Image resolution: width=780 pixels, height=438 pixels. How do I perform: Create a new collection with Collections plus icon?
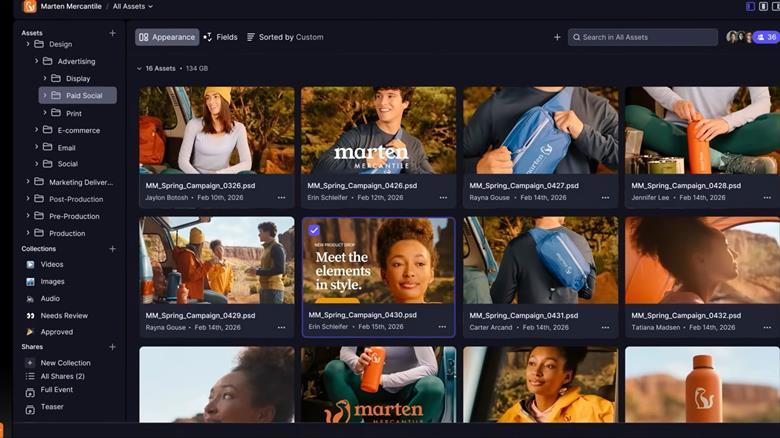pyautogui.click(x=112, y=249)
